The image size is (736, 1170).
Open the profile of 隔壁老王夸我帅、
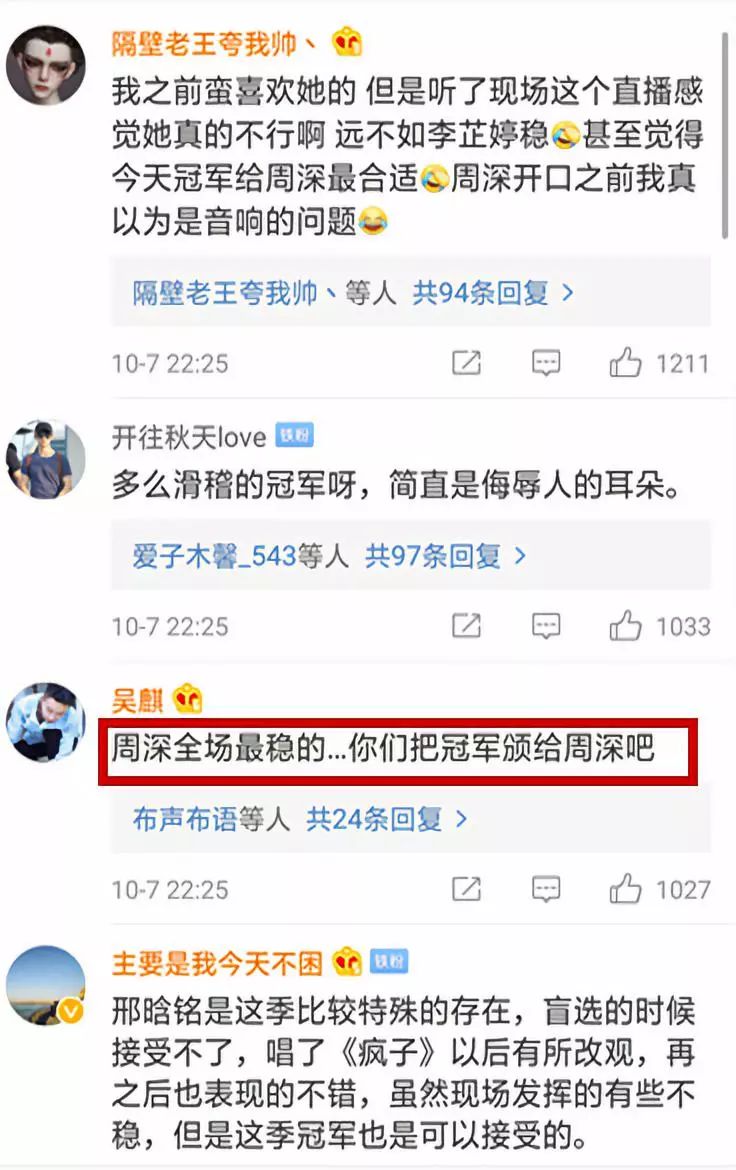pos(214,44)
